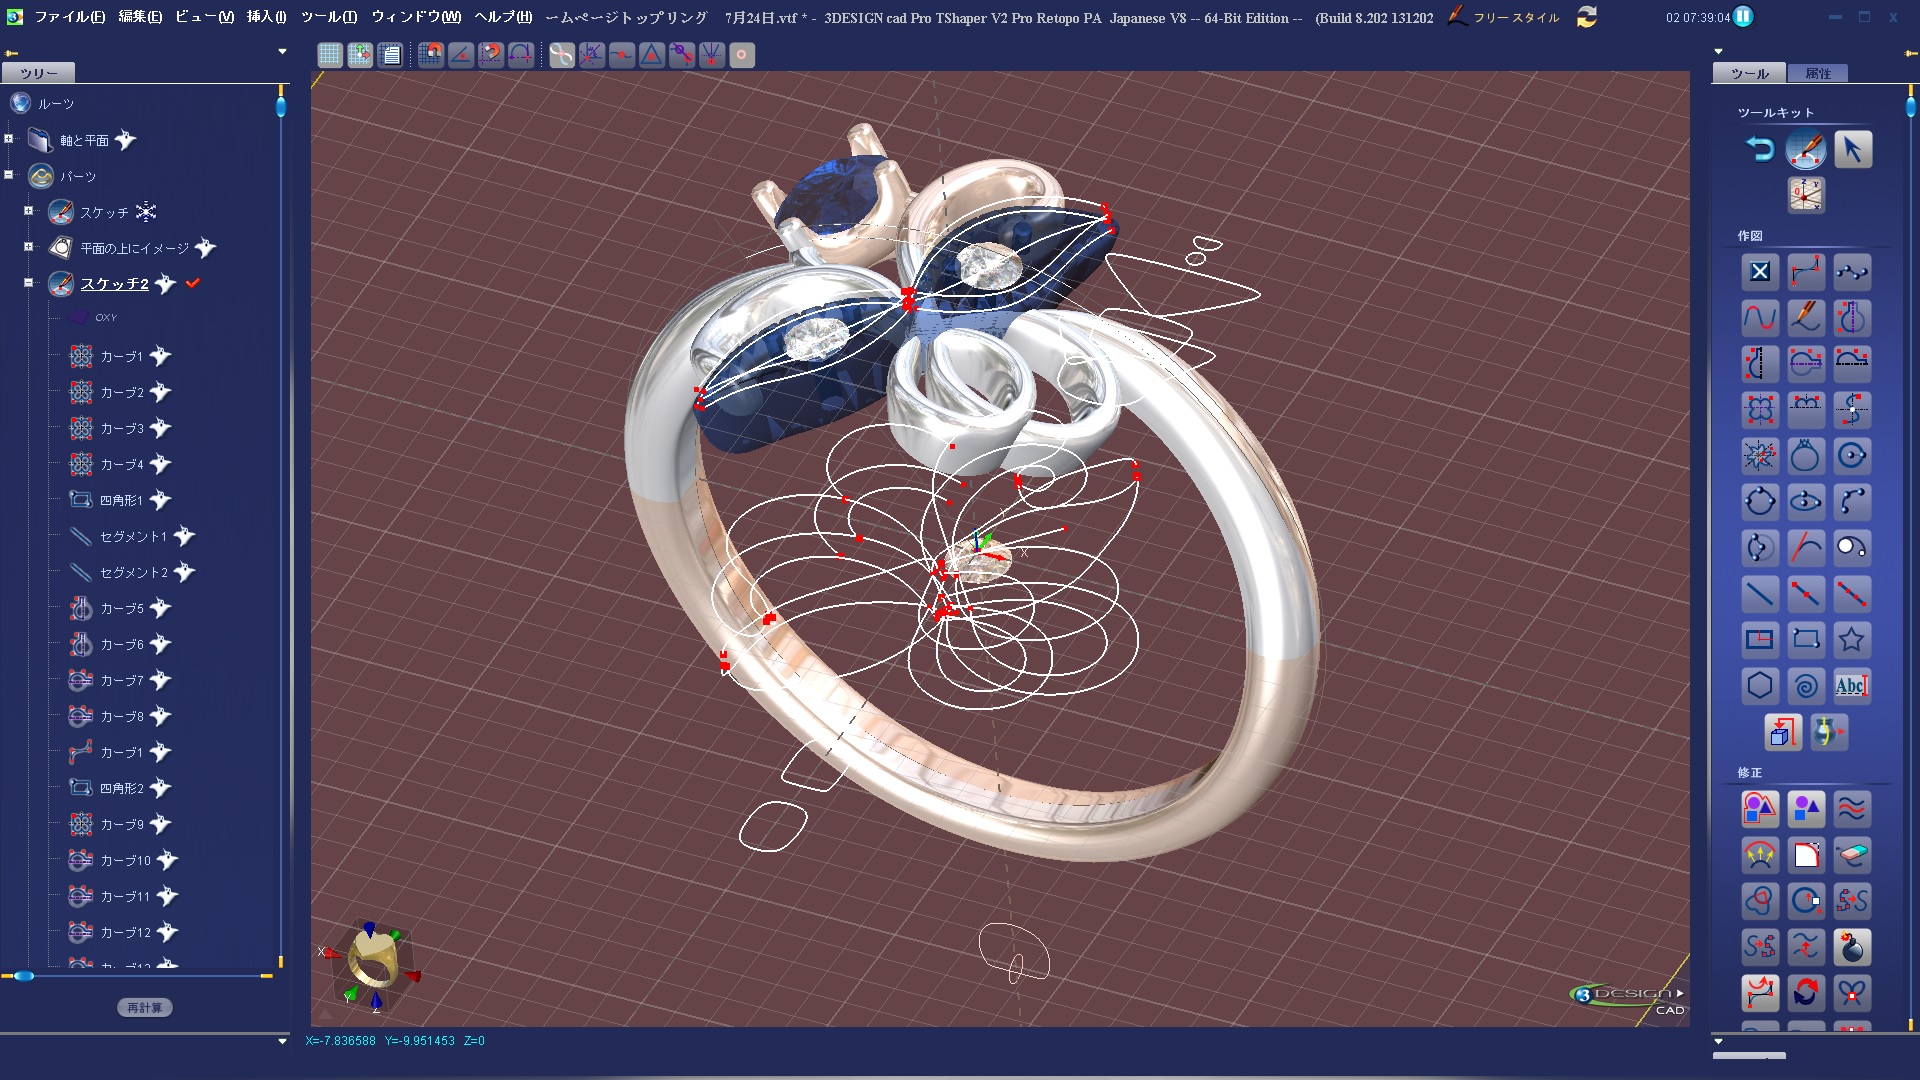Image resolution: width=1920 pixels, height=1080 pixels.
Task: Toggle the magnet alignment snap
Action: [491, 55]
